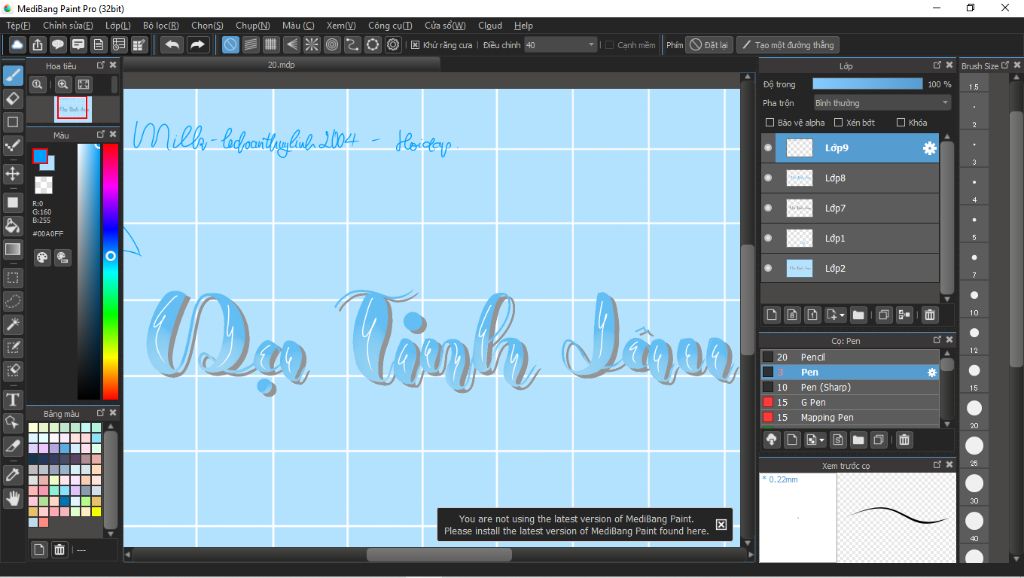This screenshot has width=1024, height=578.
Task: Select the Lasso tool
Action: pos(12,301)
